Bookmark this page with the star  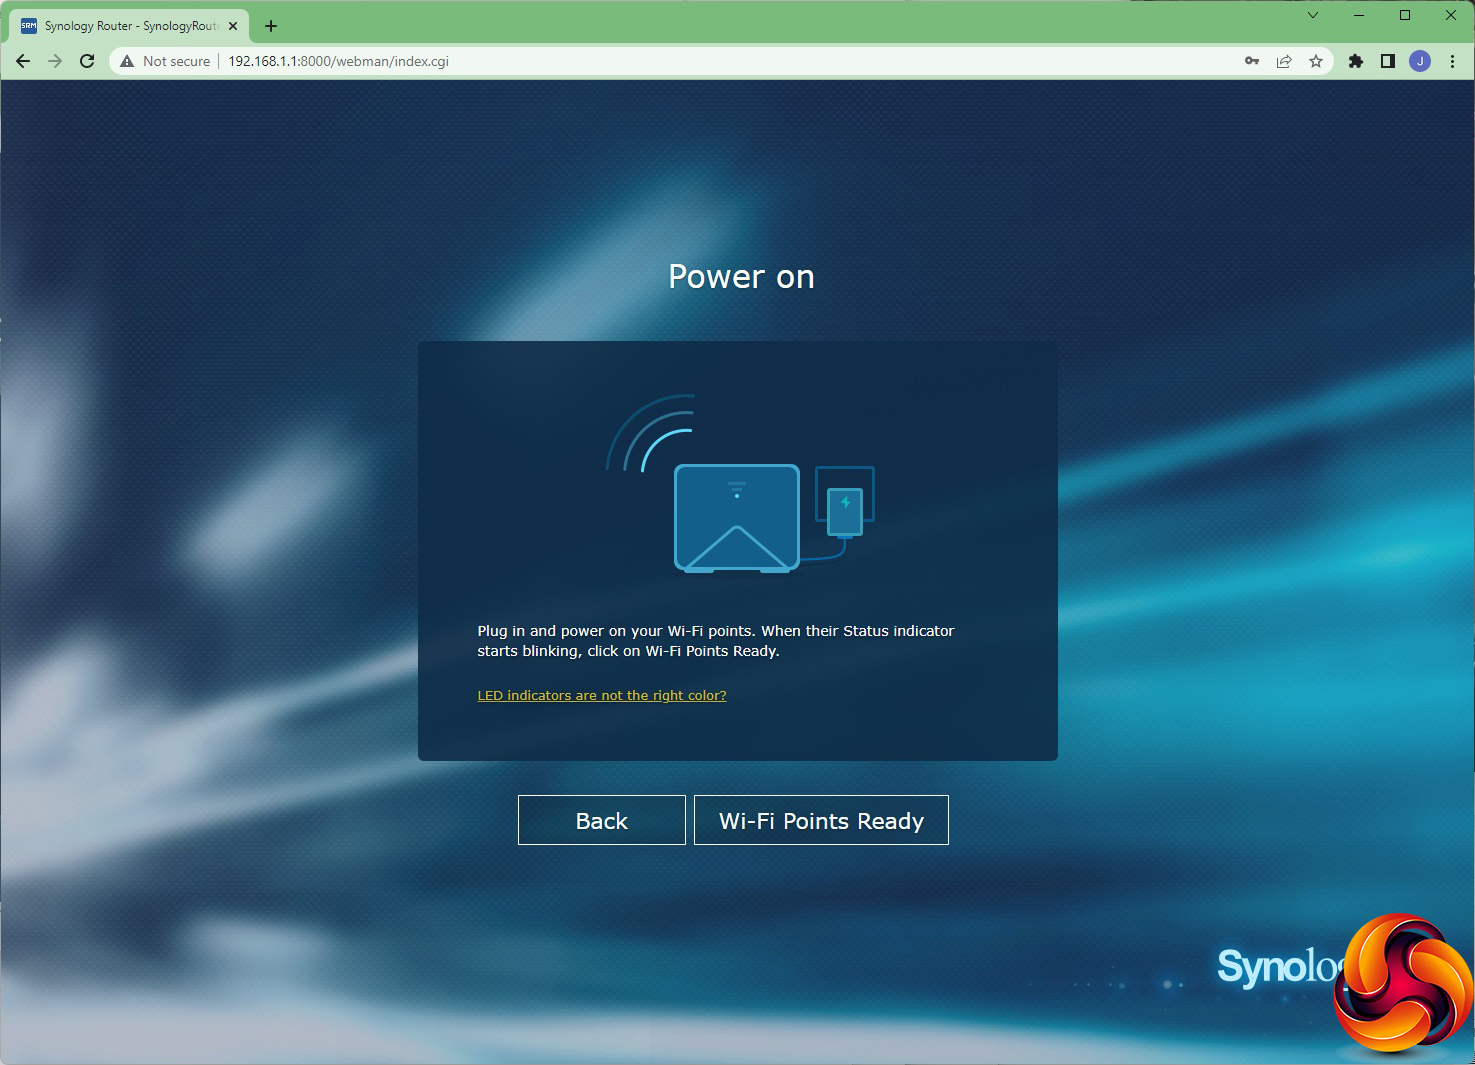coord(1316,61)
